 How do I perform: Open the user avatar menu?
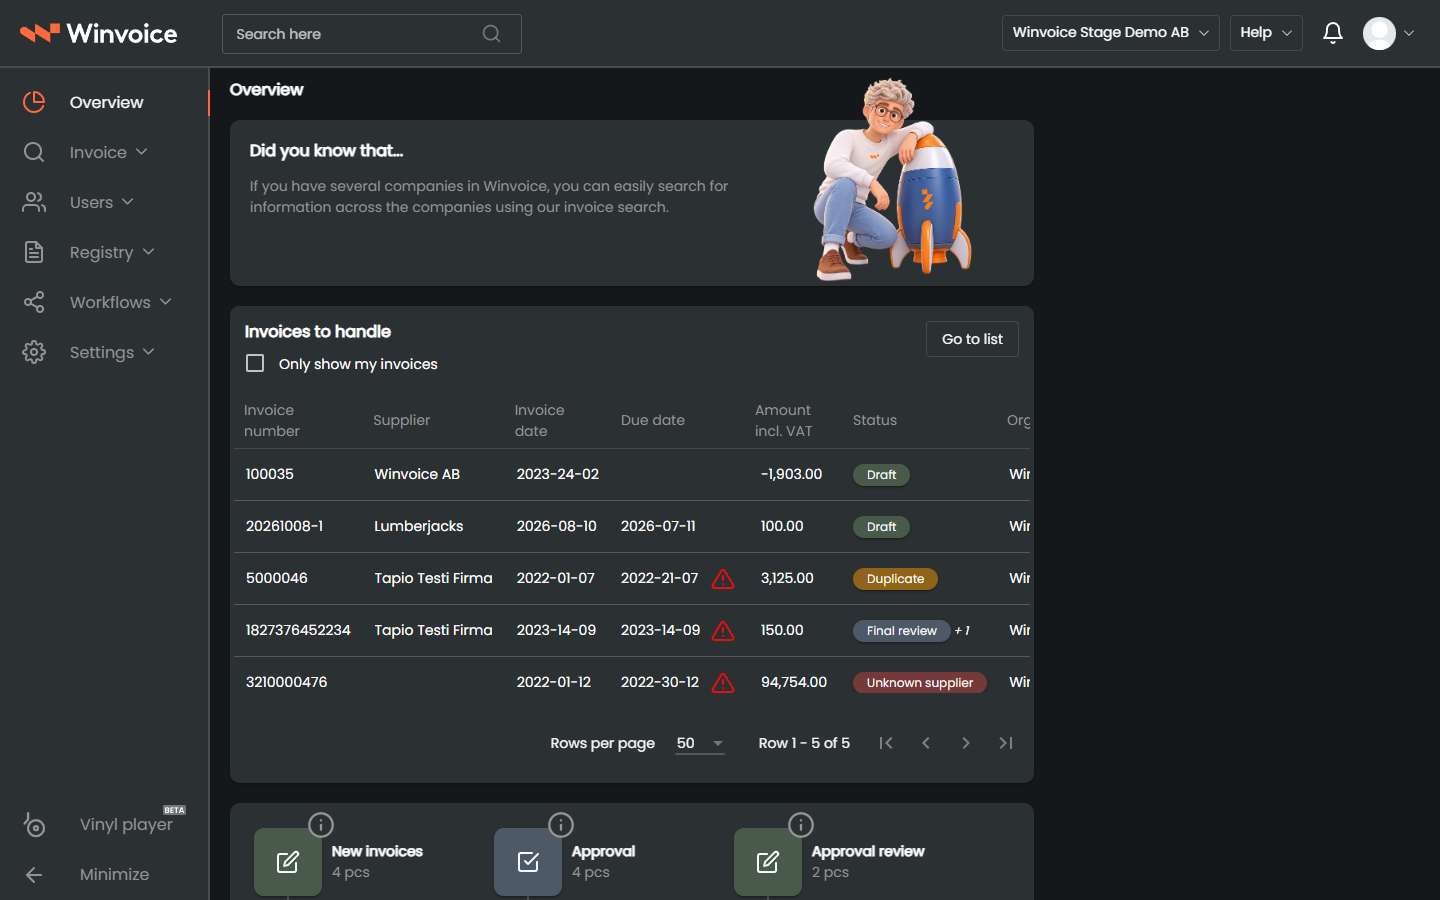(x=1388, y=33)
